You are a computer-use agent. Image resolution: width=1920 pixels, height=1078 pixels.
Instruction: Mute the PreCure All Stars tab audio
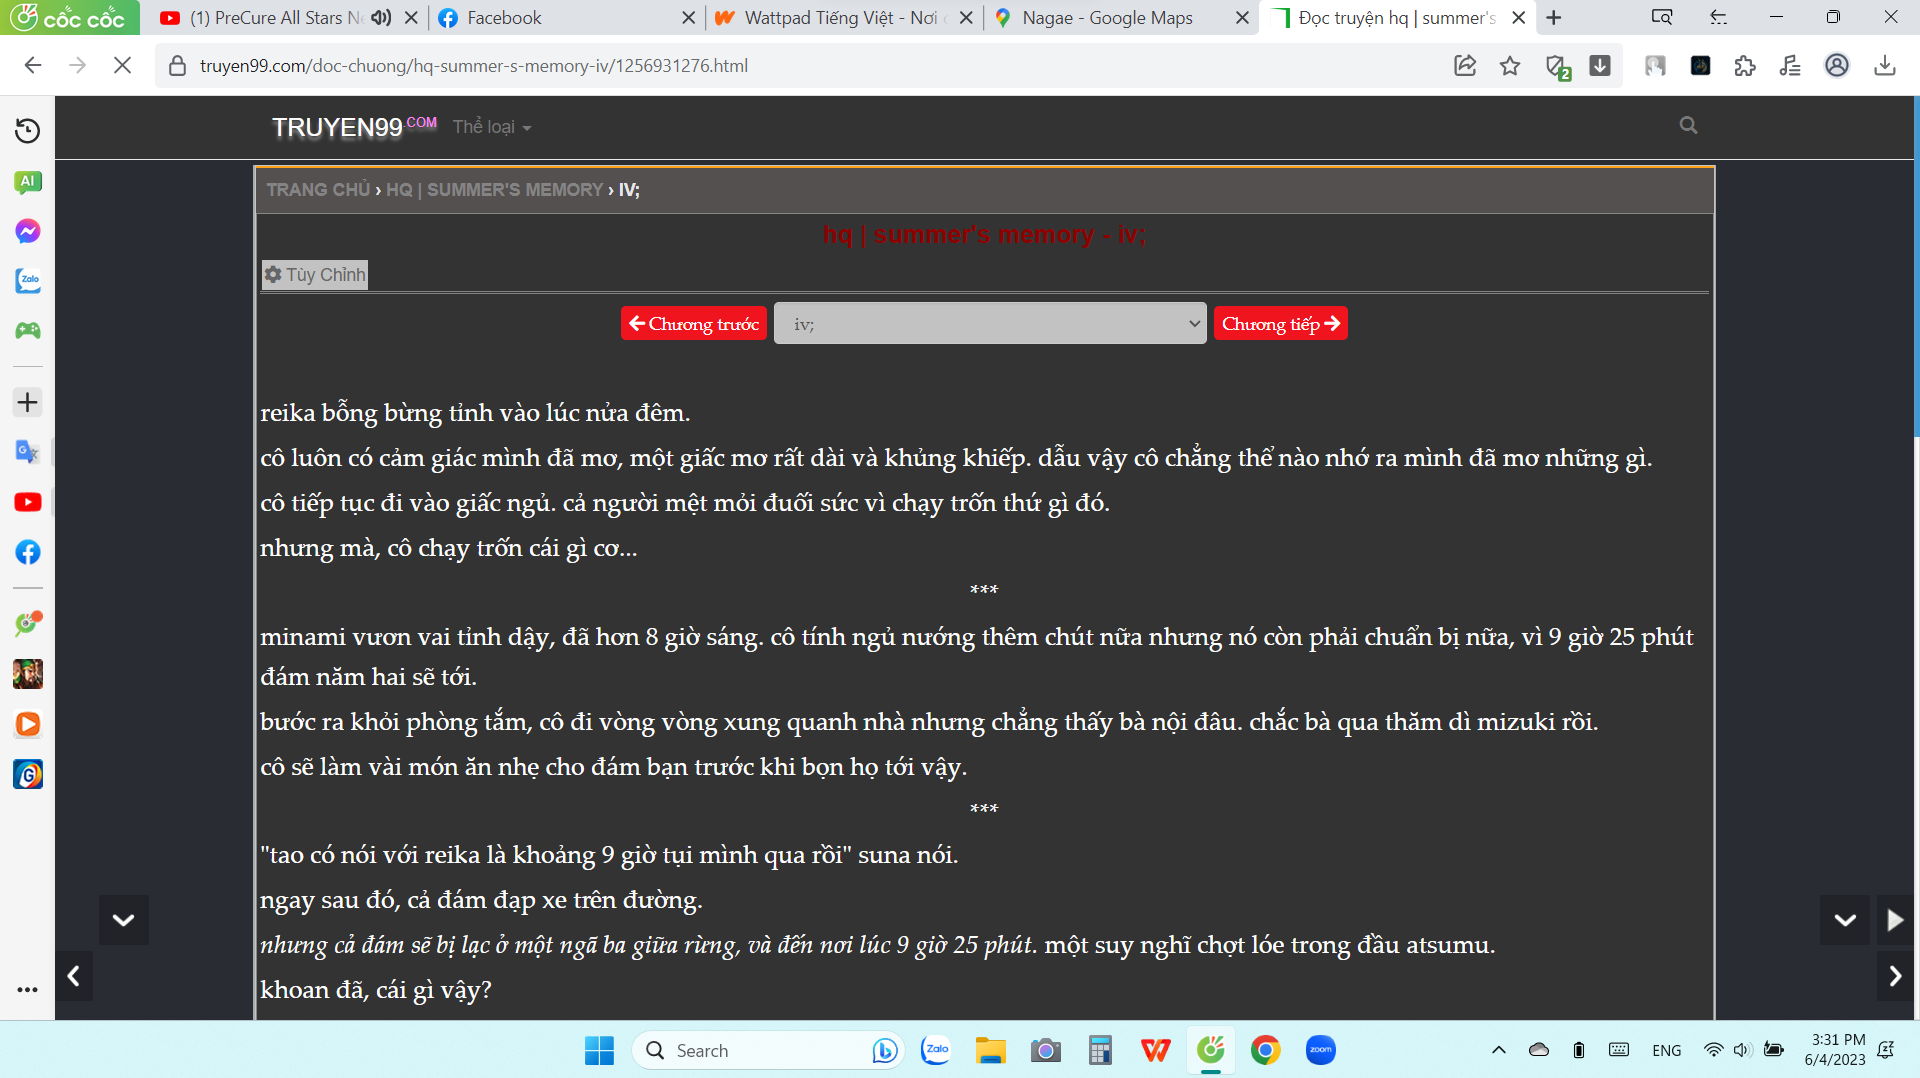pyautogui.click(x=380, y=18)
